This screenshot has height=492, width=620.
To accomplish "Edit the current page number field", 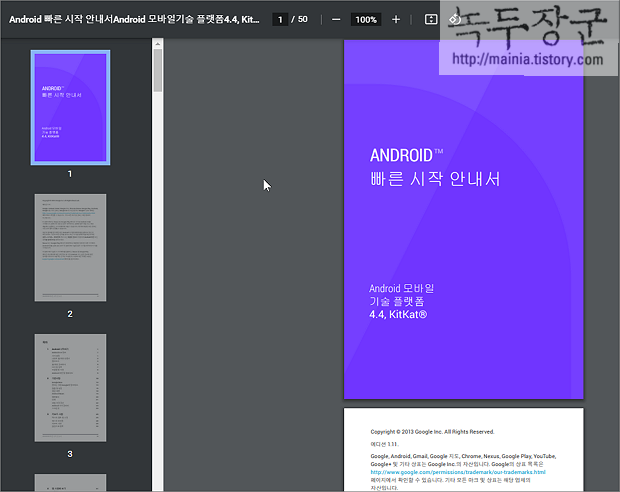I will 280,19.
